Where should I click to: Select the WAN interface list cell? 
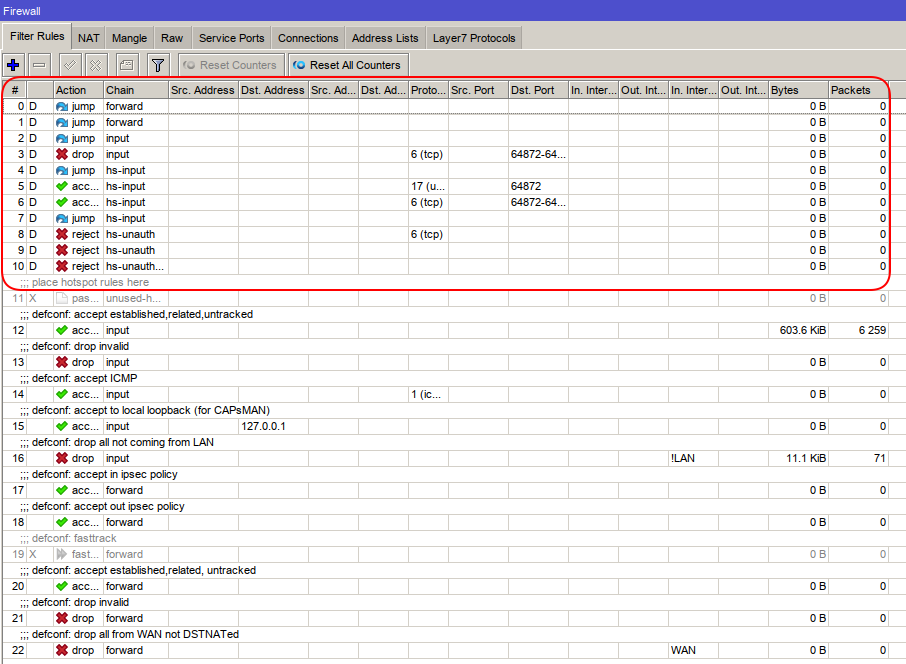point(693,650)
